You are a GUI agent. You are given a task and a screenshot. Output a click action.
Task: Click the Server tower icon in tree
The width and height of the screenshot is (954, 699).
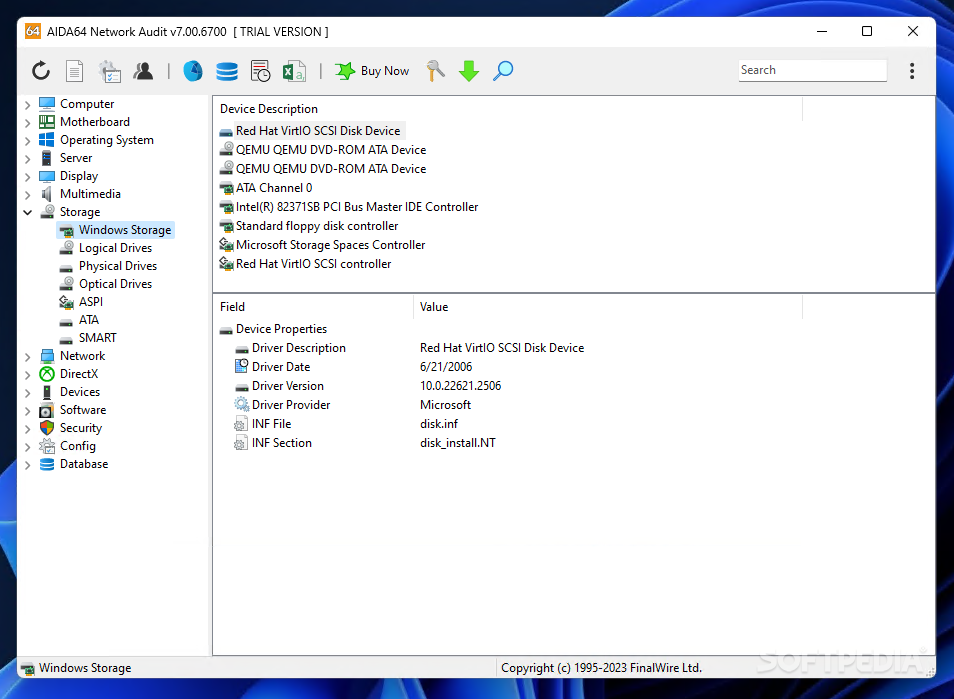click(x=47, y=158)
